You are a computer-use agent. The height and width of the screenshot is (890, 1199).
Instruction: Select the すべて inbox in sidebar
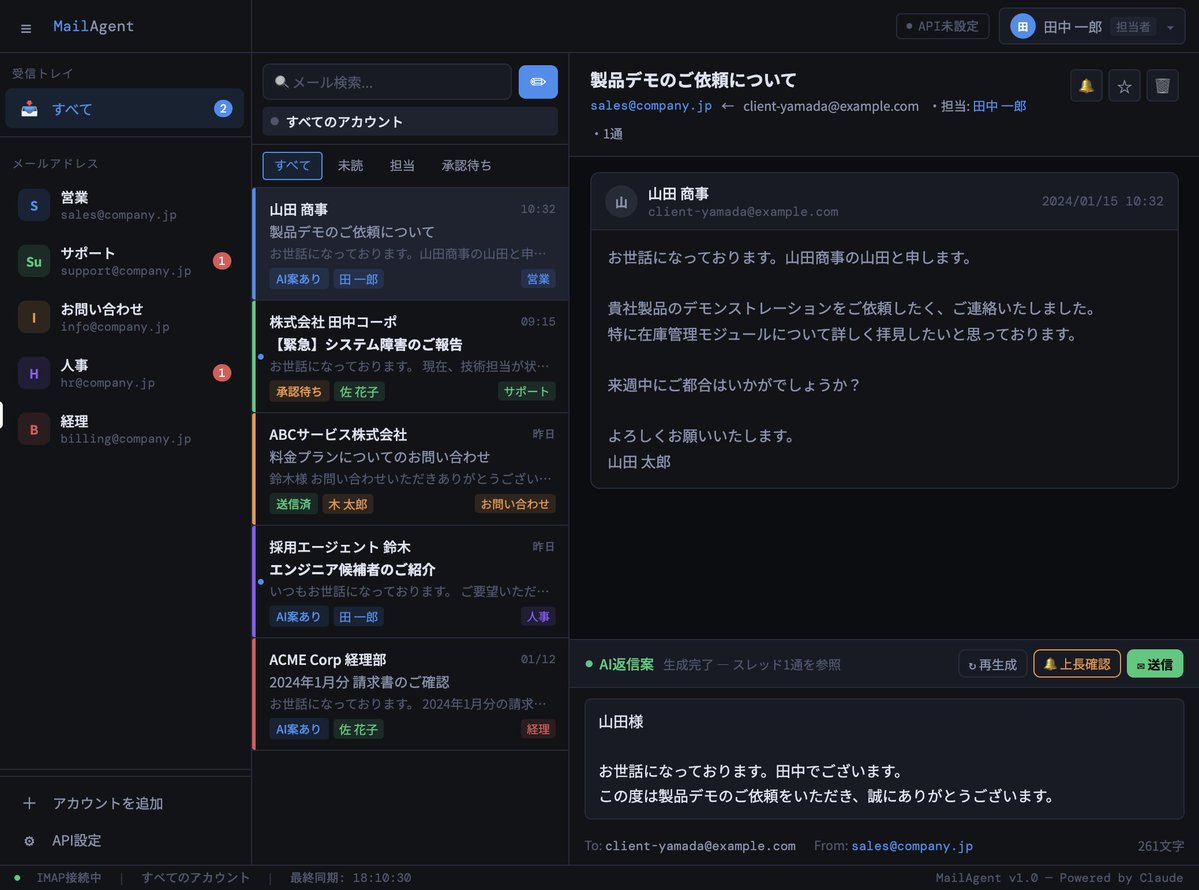pyautogui.click(x=125, y=109)
